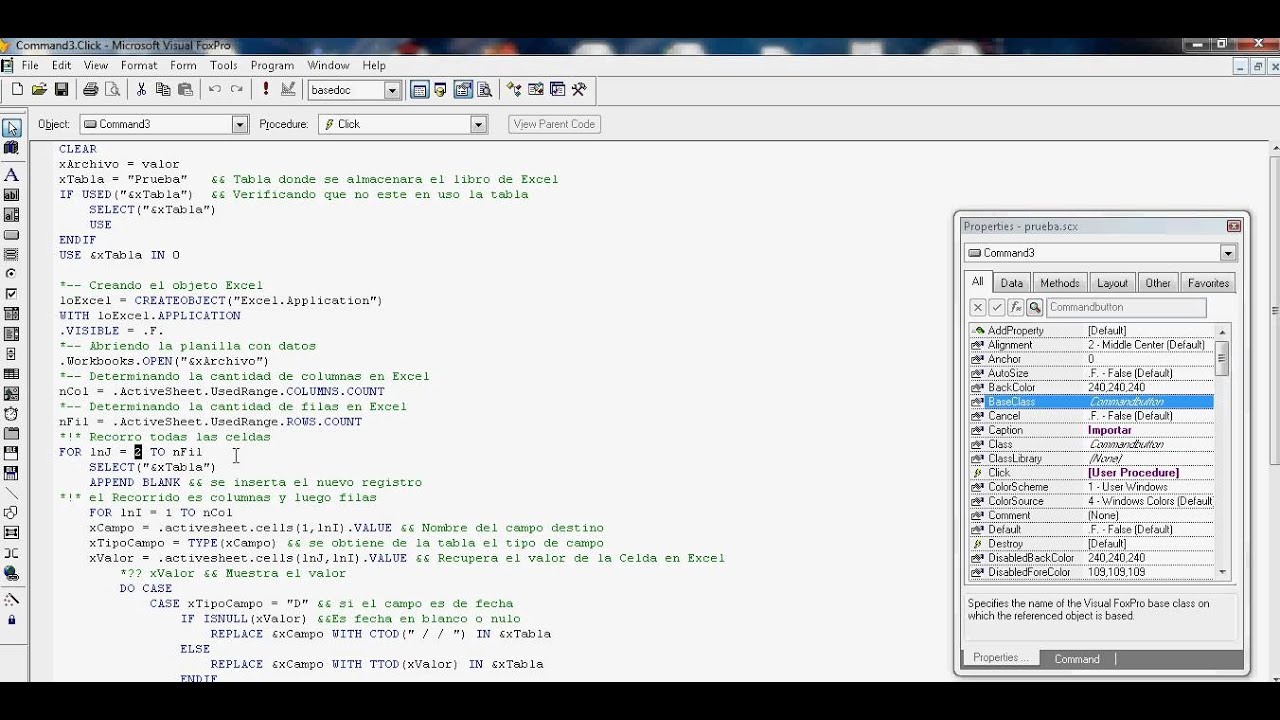
Task: Open the database dropdown showing basedoc
Action: click(x=392, y=90)
